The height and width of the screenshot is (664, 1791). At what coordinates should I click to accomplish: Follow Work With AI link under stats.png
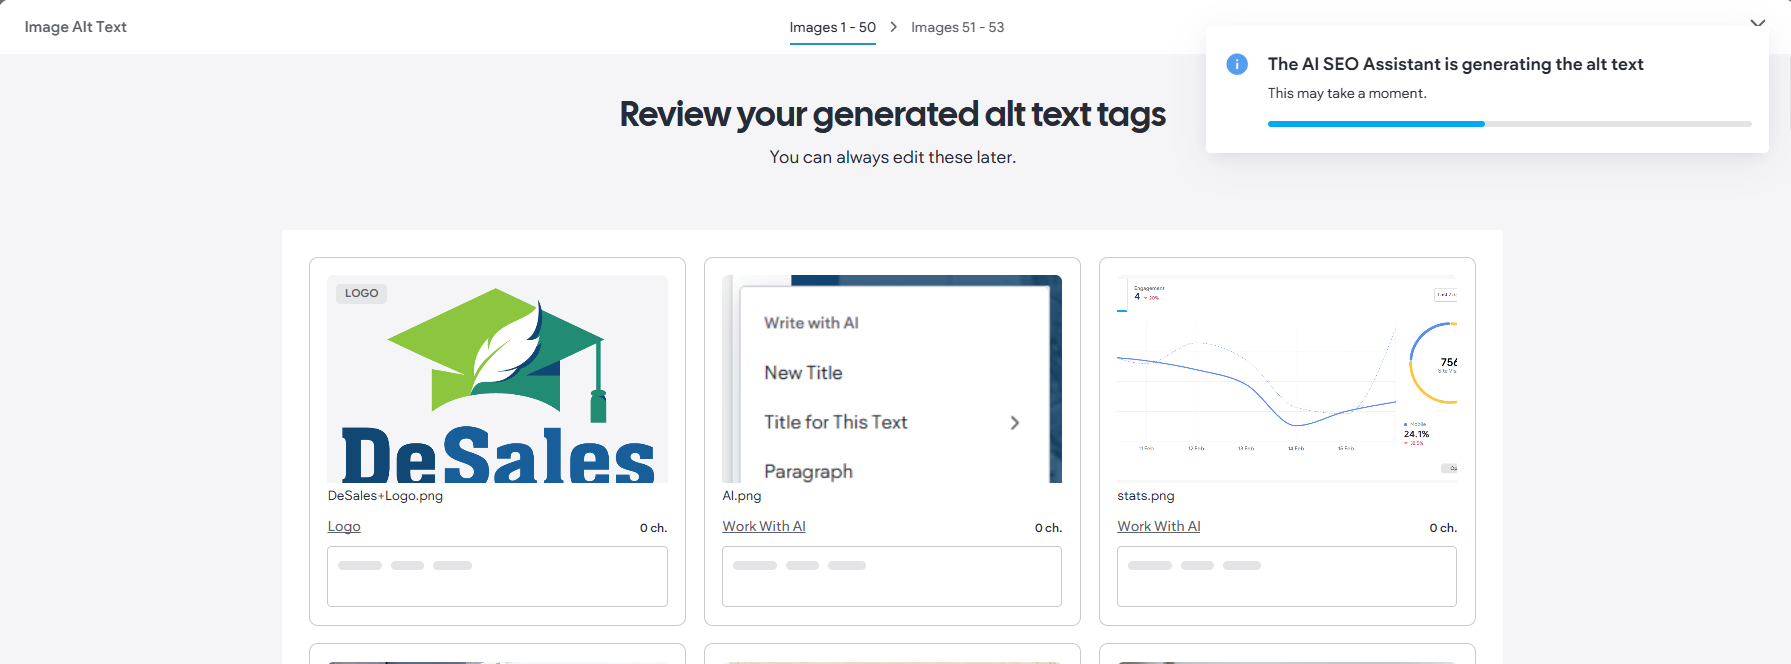coord(1159,526)
